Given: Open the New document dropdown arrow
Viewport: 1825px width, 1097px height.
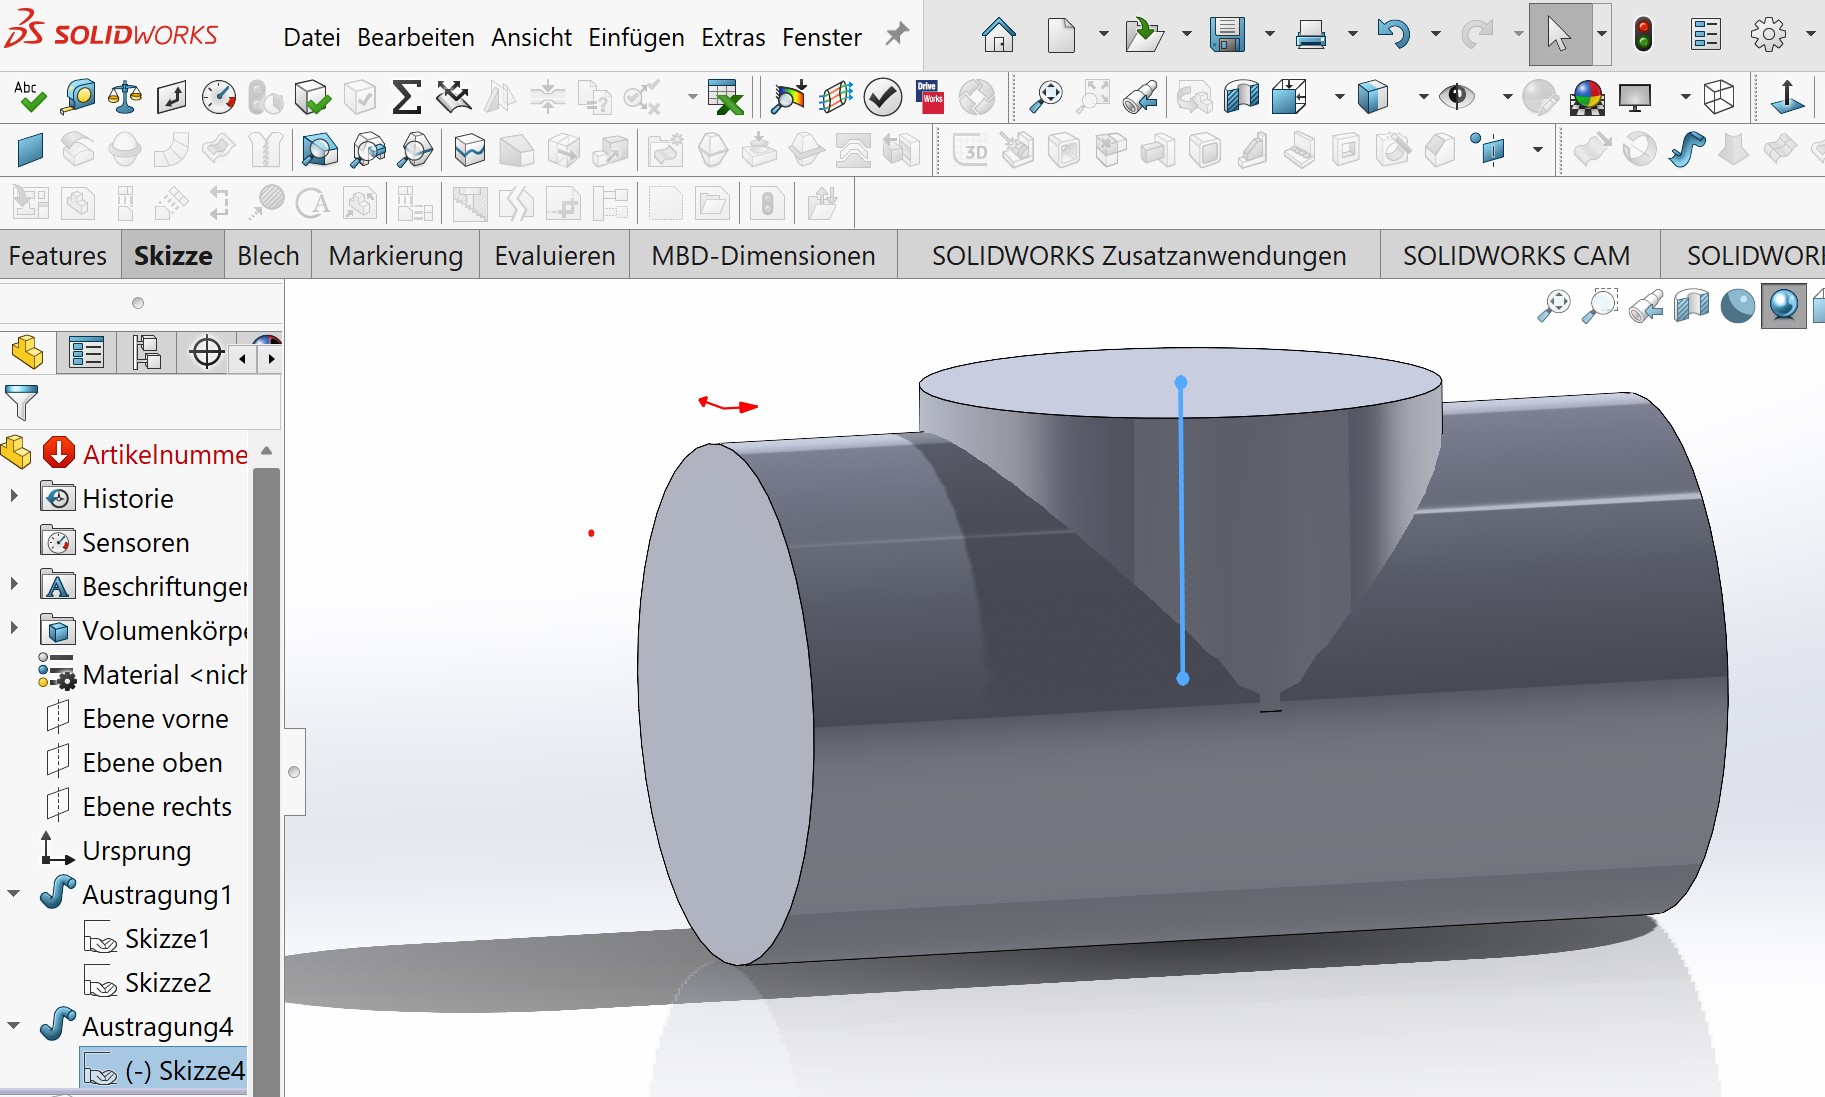Looking at the screenshot, I should pyautogui.click(x=1103, y=35).
